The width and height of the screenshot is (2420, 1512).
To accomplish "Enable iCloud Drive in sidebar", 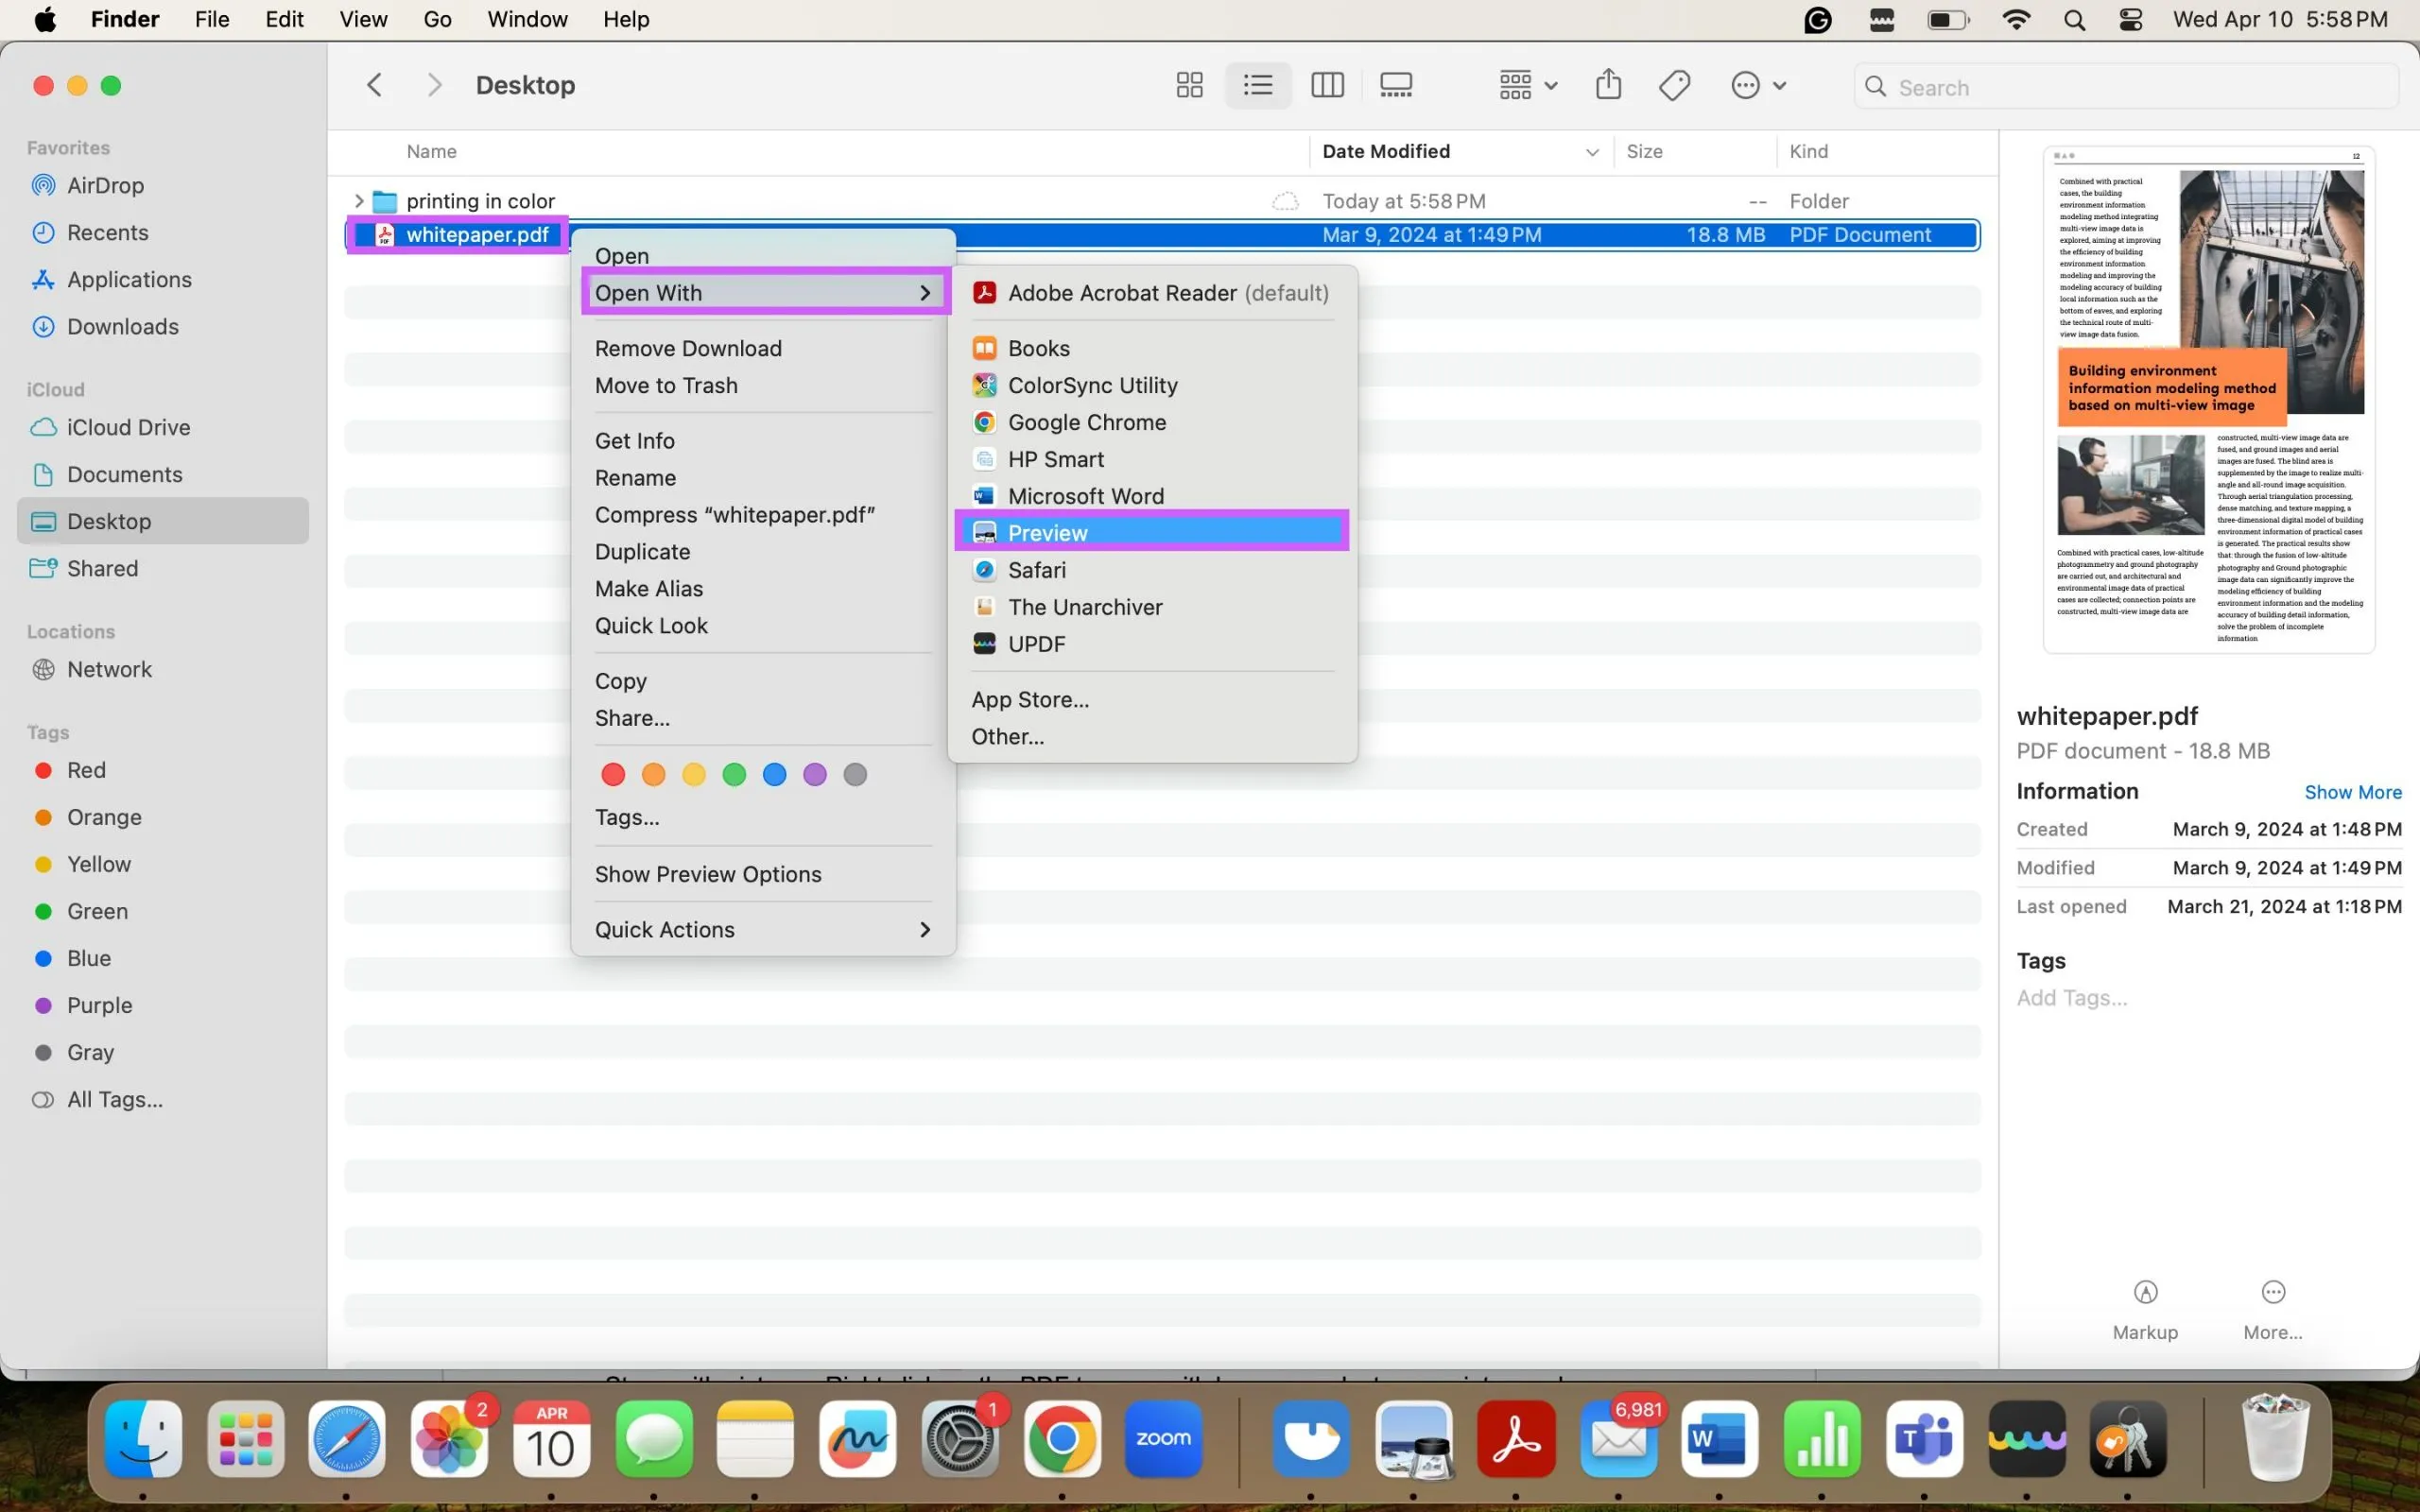I will (128, 427).
